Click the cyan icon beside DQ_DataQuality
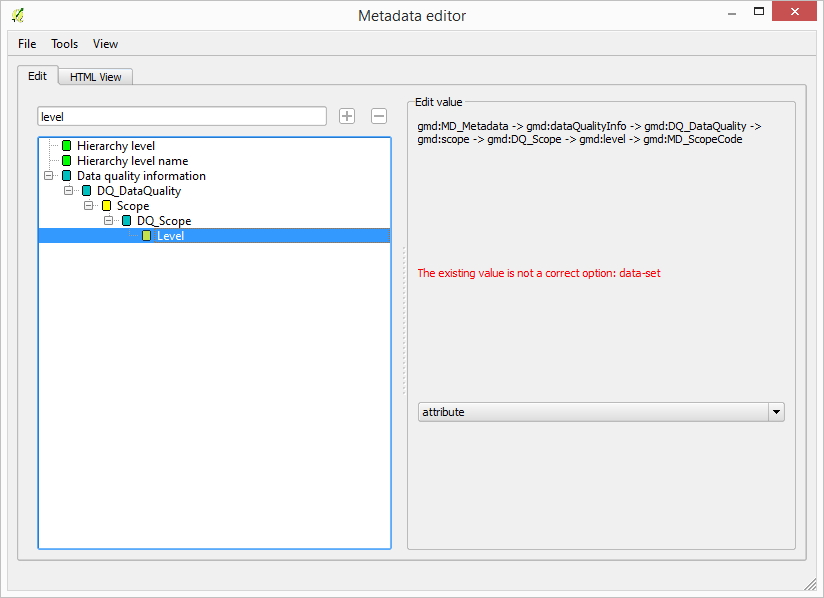Image resolution: width=824 pixels, height=598 pixels. [x=86, y=191]
